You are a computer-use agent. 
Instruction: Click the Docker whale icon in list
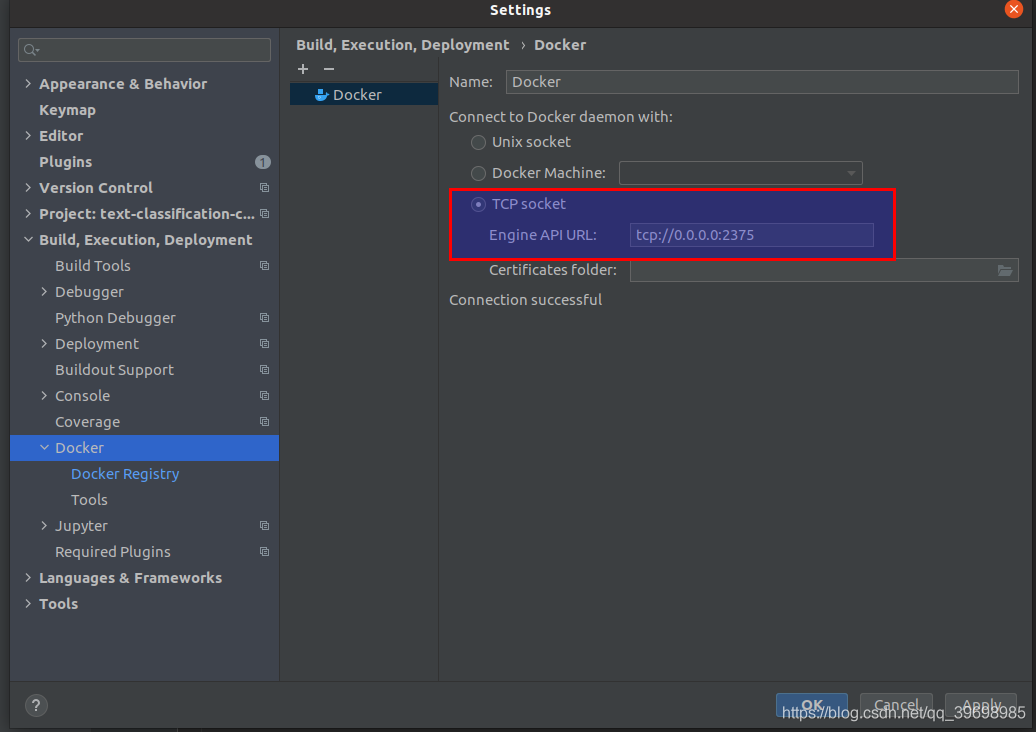click(x=322, y=95)
